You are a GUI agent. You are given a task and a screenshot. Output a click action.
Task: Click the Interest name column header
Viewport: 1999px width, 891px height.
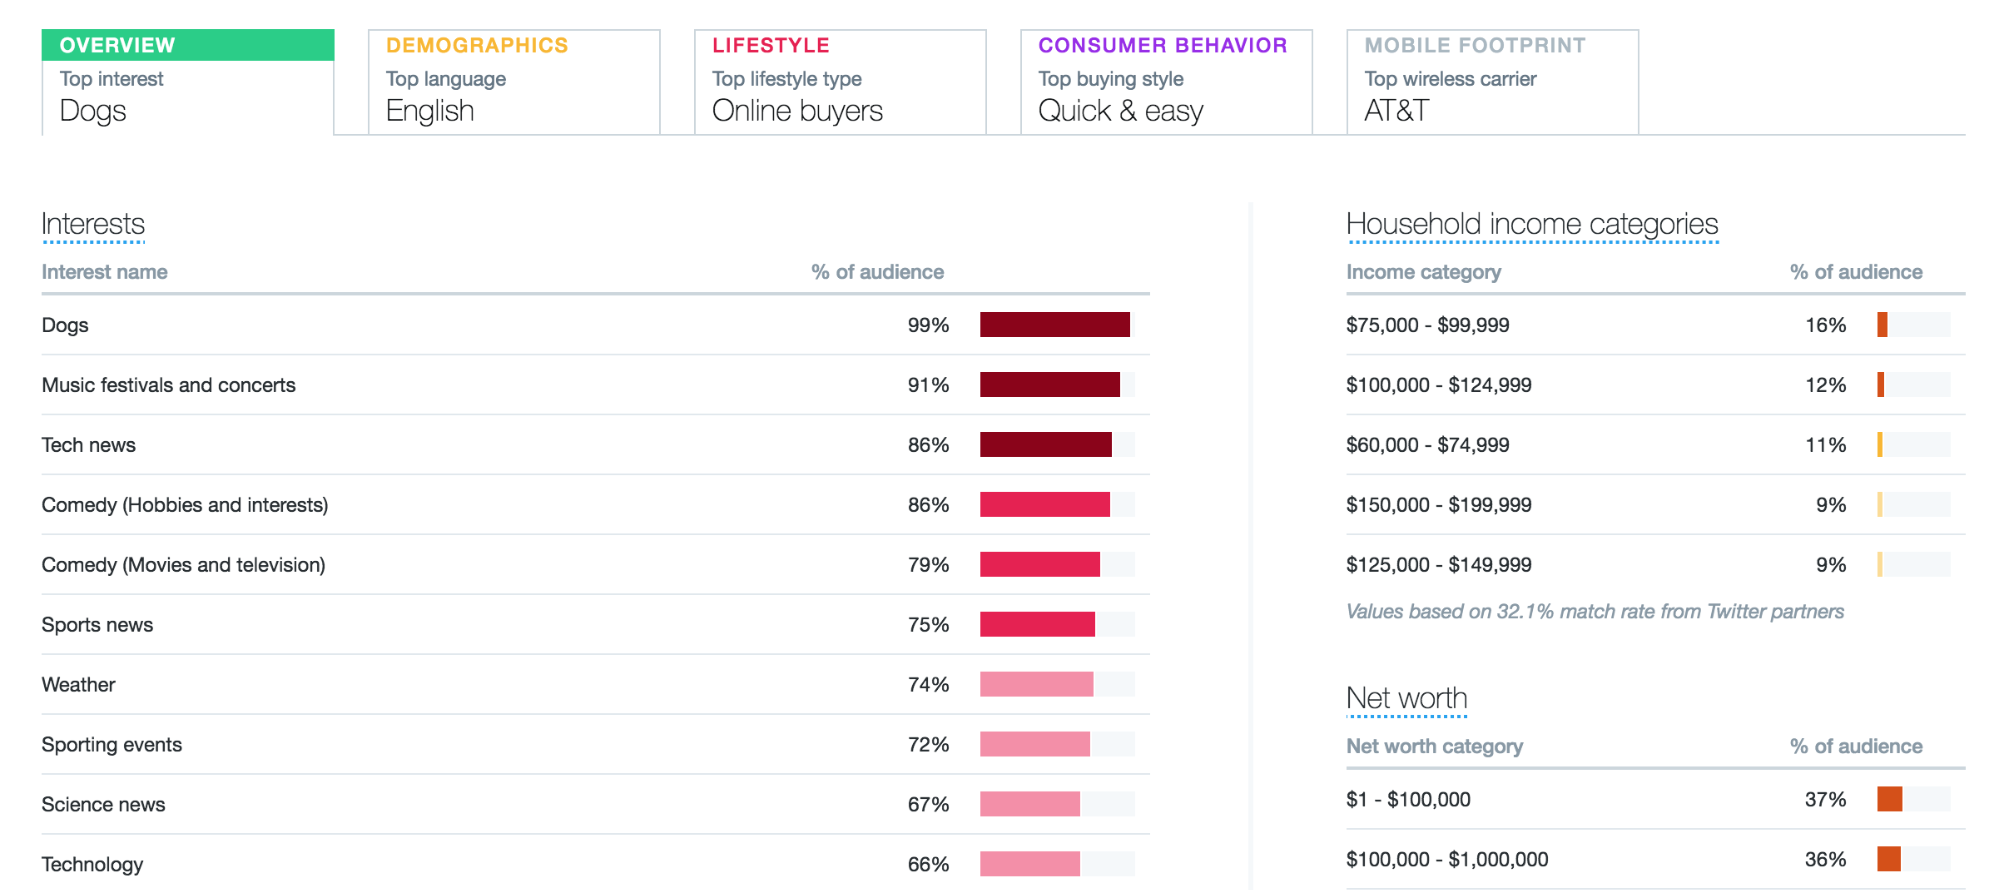pyautogui.click(x=104, y=272)
